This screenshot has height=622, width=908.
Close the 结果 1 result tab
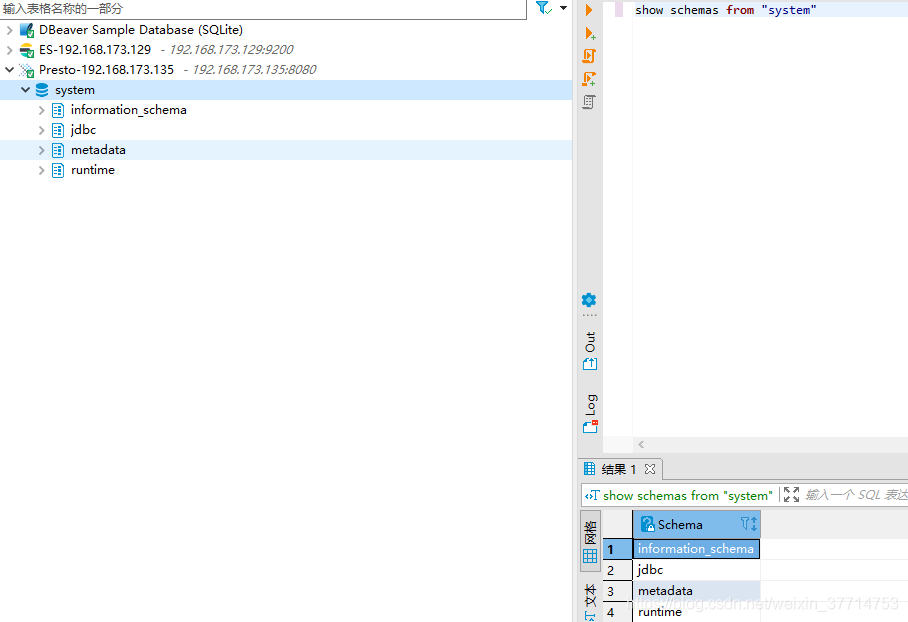coord(650,469)
